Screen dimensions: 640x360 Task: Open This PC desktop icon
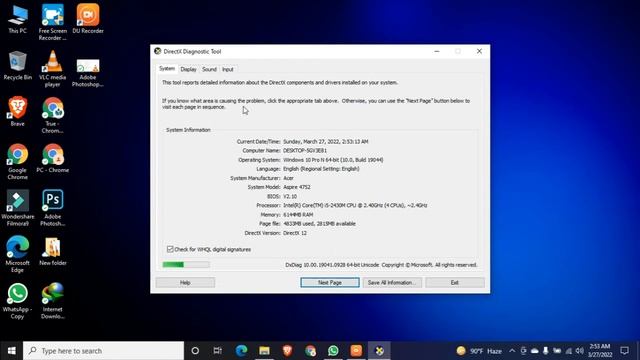click(x=18, y=19)
